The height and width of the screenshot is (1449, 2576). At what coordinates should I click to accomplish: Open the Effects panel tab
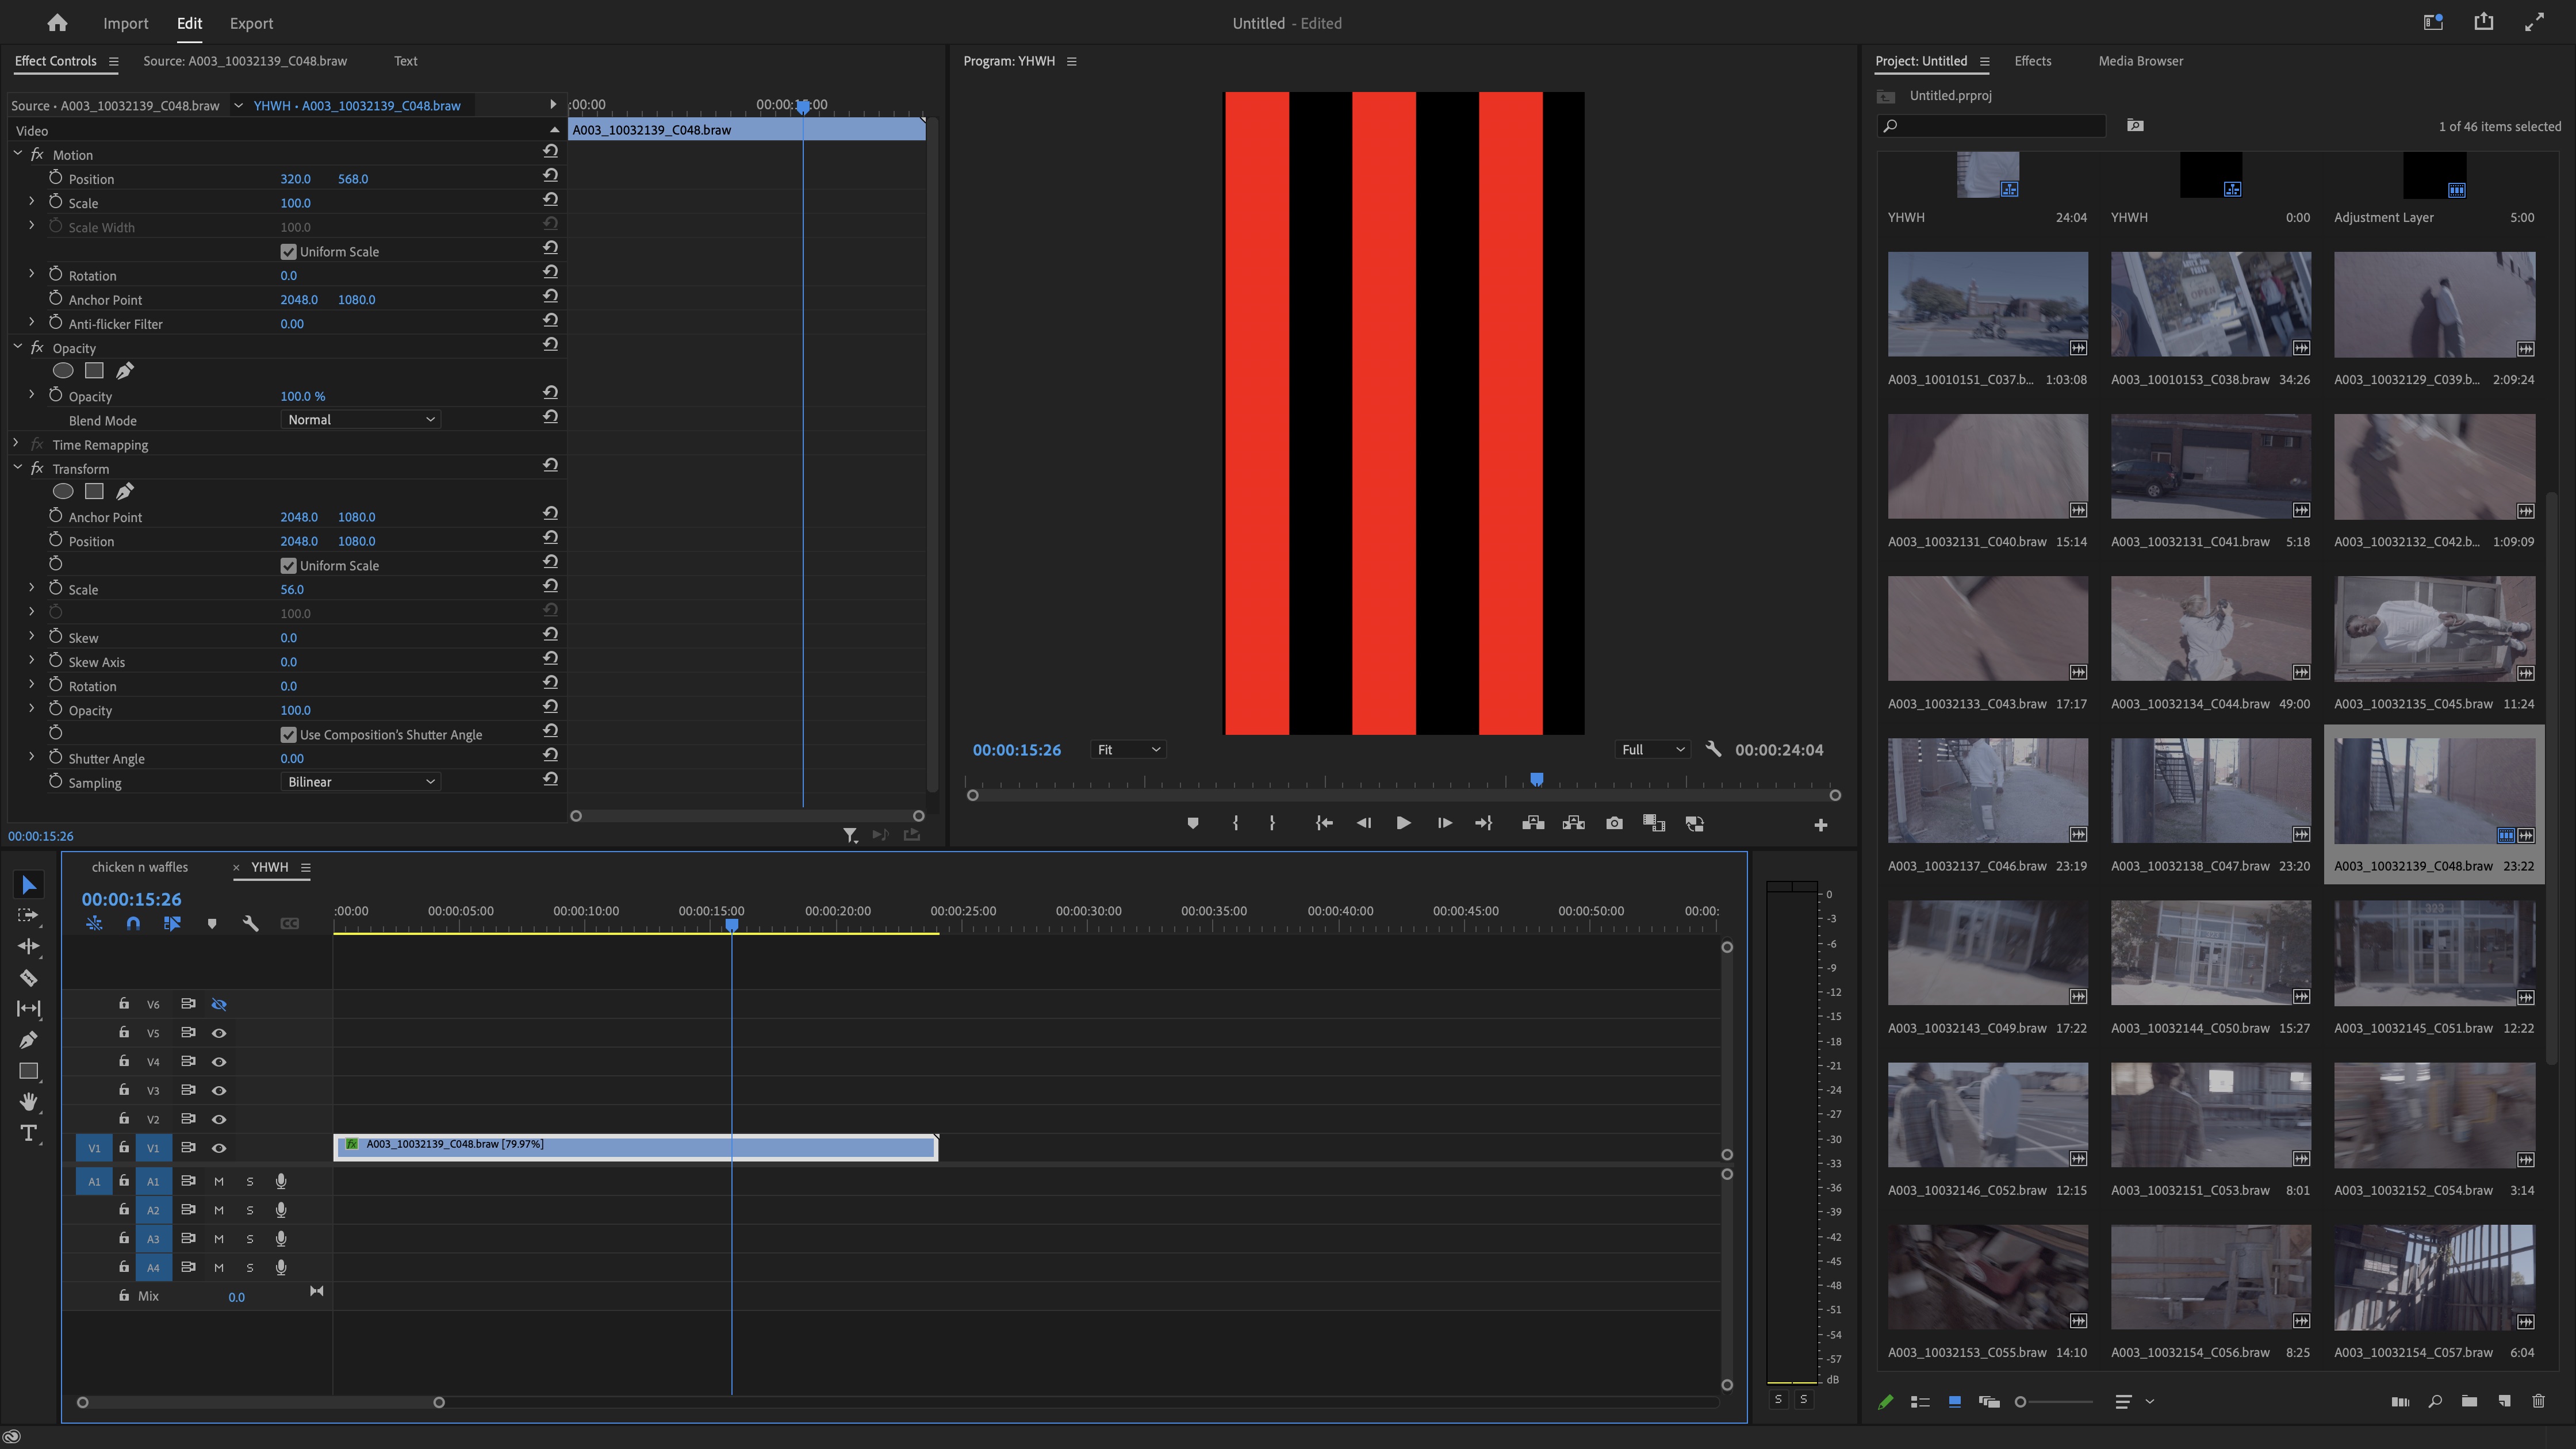tap(2032, 61)
